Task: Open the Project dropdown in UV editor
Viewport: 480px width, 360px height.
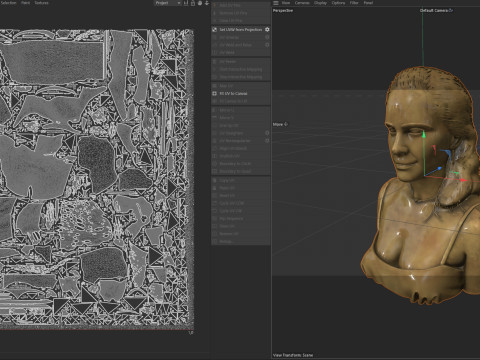Action: point(168,3)
